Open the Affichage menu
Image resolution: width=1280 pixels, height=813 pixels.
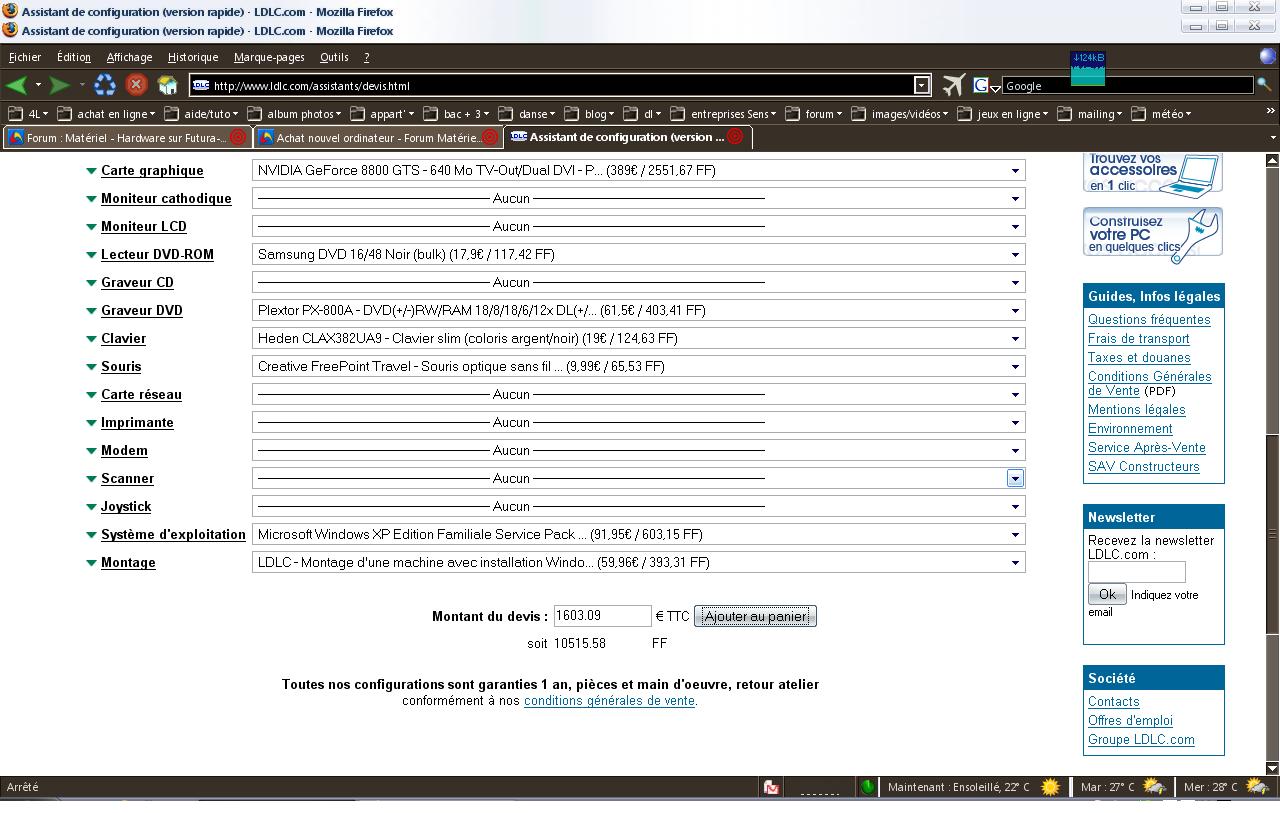tap(129, 57)
